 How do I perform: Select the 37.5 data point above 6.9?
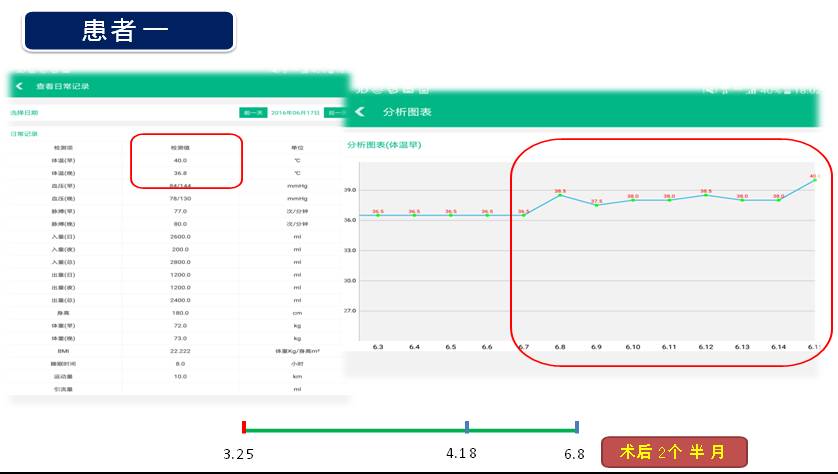coord(596,205)
